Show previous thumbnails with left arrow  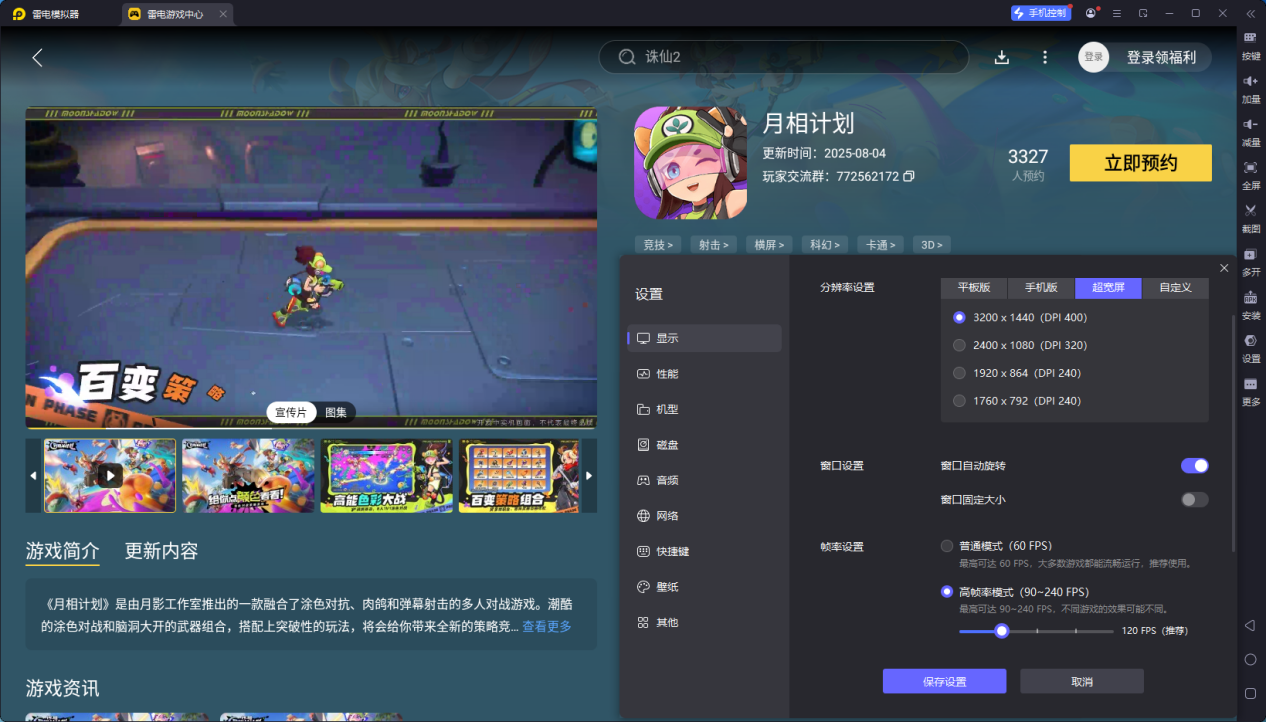point(33,476)
